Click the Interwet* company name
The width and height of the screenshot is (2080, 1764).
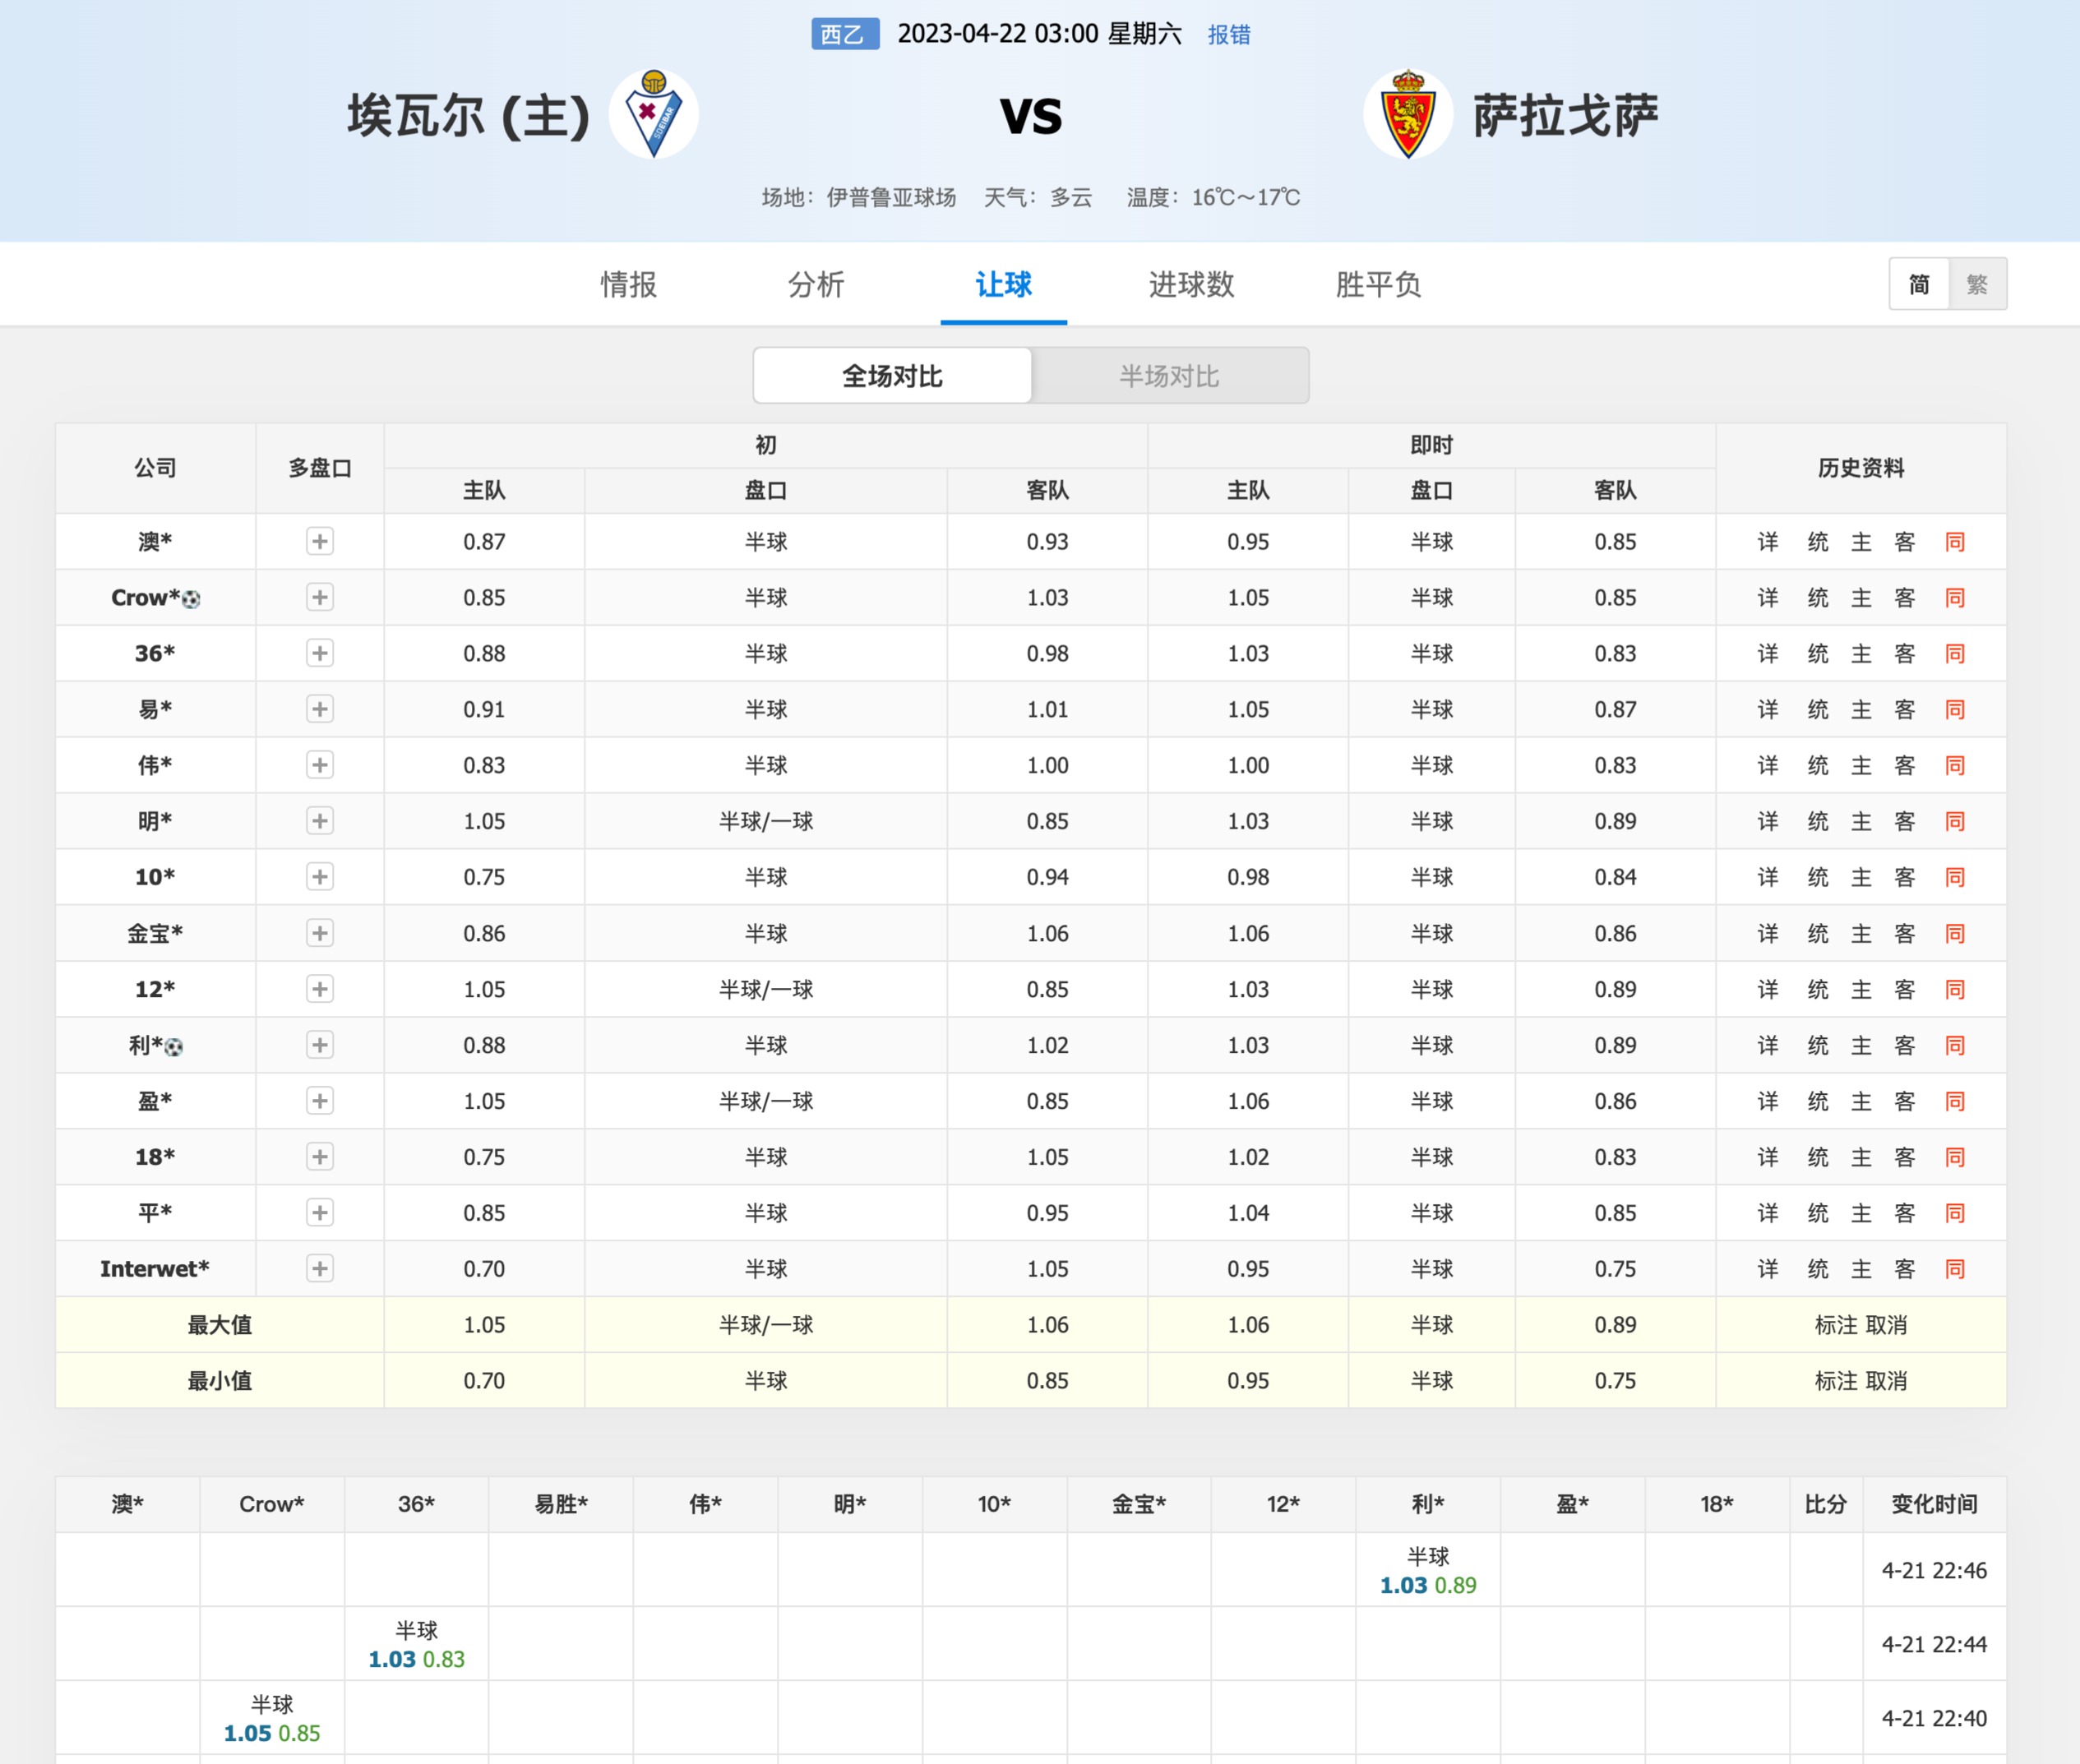(155, 1269)
